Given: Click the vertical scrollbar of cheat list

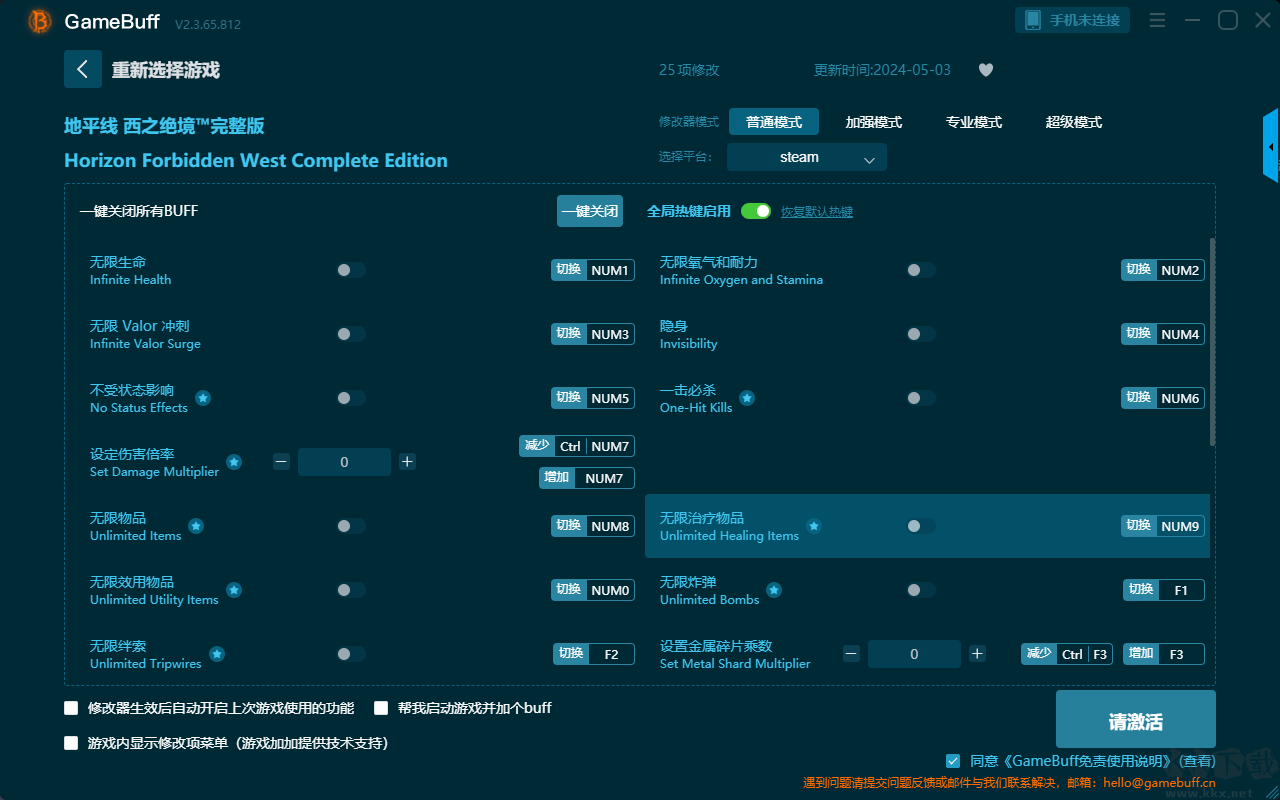Looking at the screenshot, I should point(1213,341).
